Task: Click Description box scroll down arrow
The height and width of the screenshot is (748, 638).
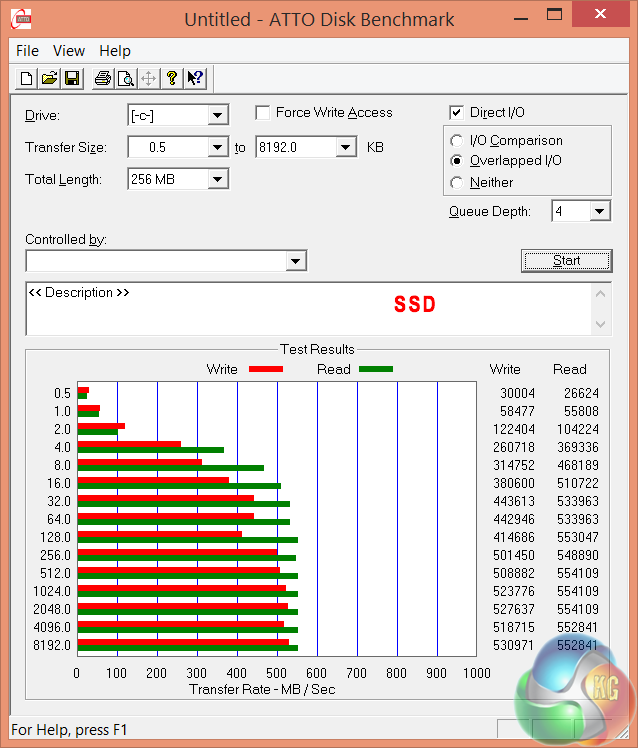Action: point(601,324)
